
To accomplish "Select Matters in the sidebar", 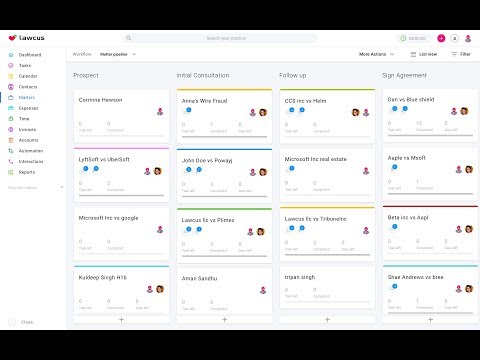I will (x=27, y=98).
